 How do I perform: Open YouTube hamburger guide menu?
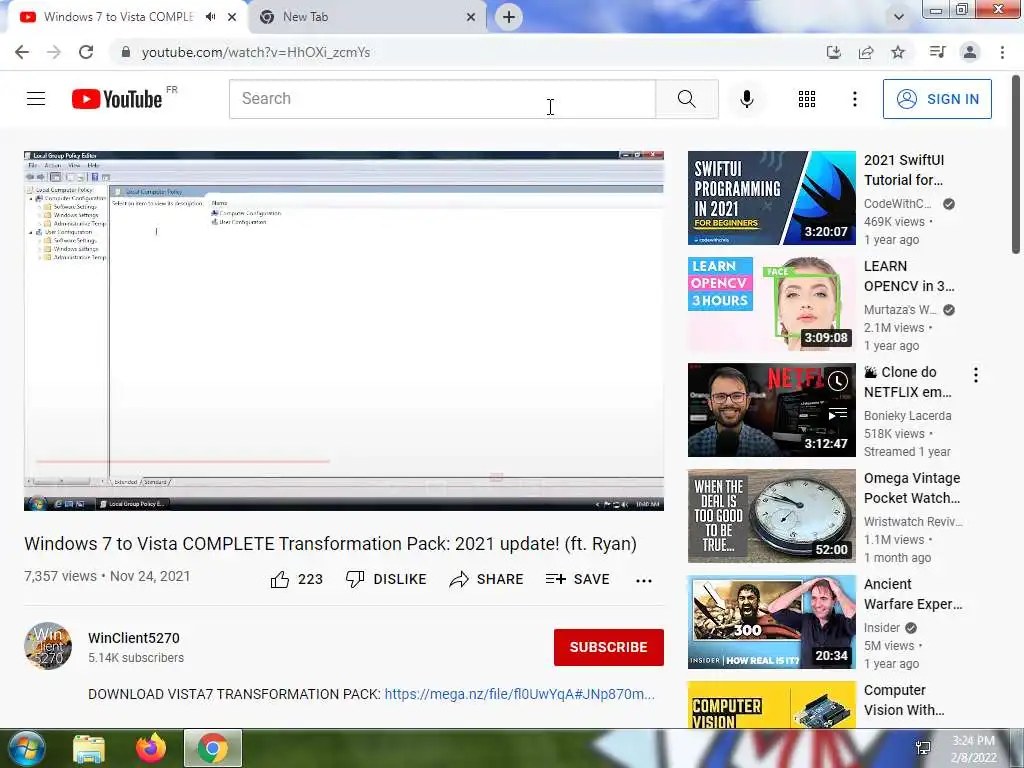[x=36, y=99]
